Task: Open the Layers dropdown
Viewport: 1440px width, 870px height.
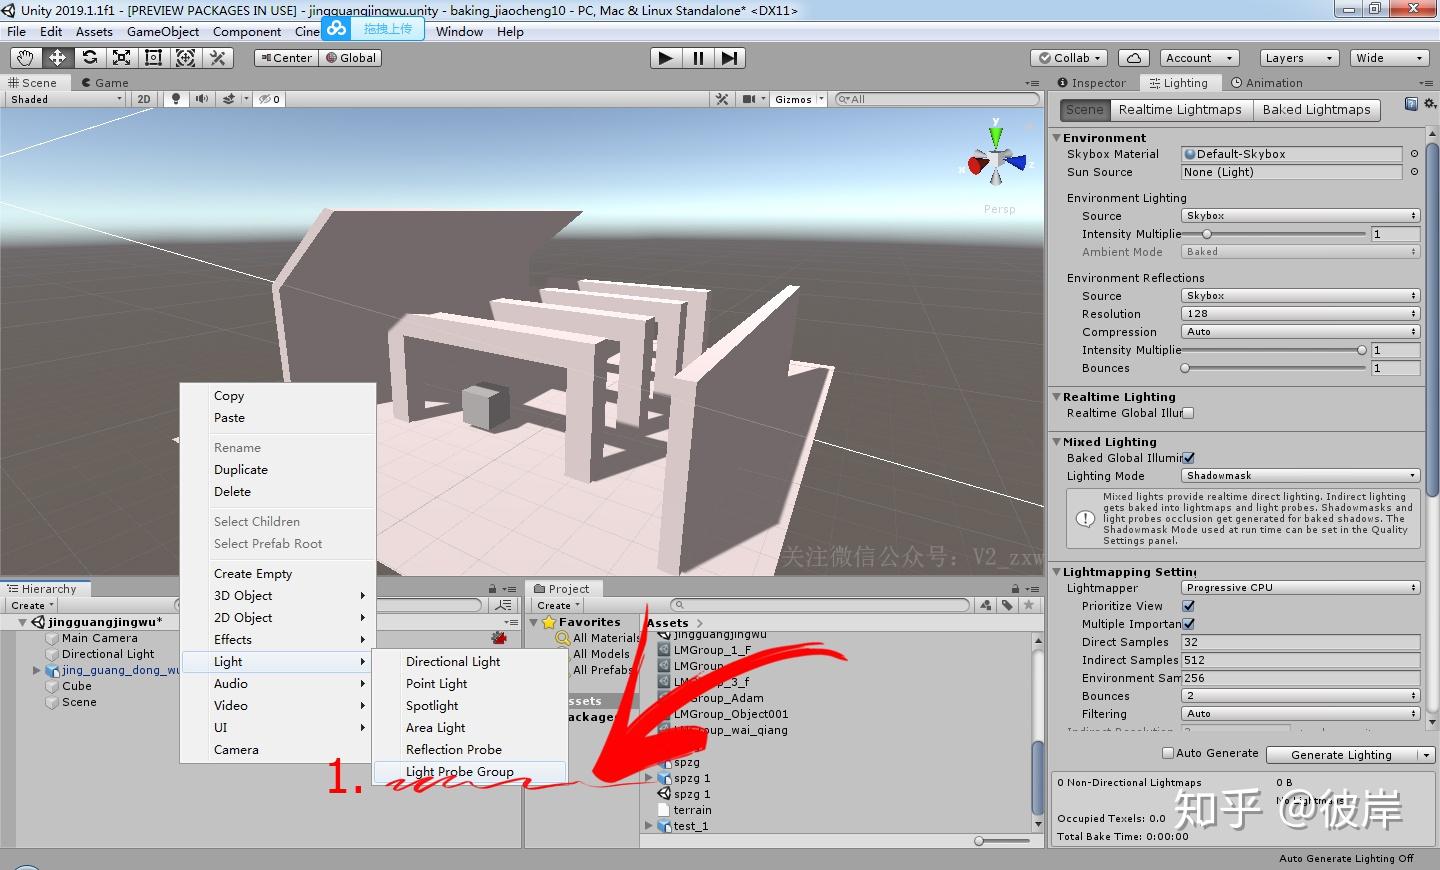Action: point(1297,58)
